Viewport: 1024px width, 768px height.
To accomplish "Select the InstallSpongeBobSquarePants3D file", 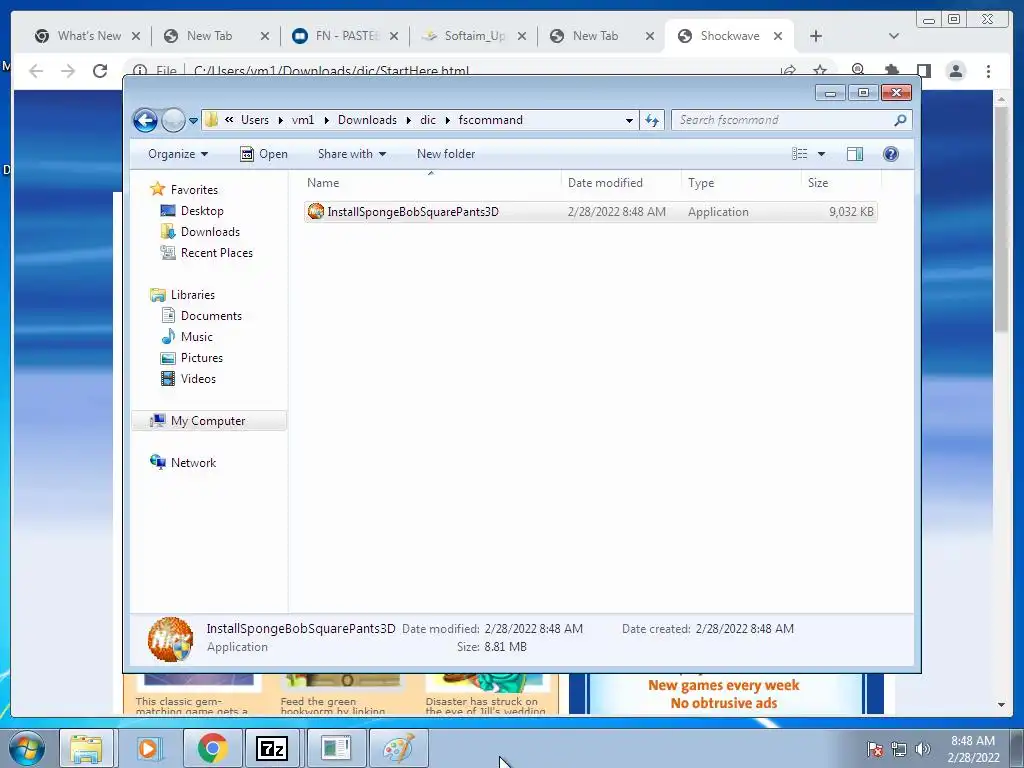I will (x=590, y=212).
